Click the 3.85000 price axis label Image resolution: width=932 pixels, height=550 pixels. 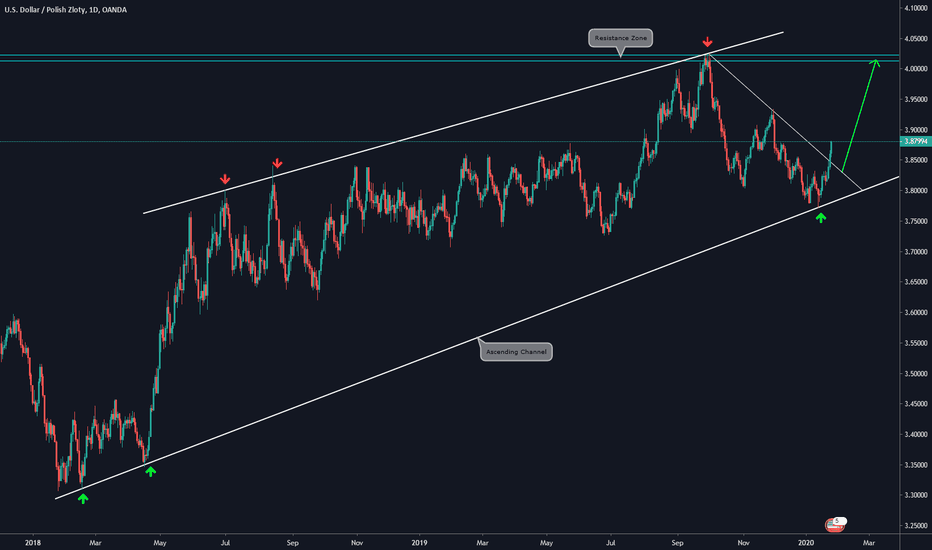[x=916, y=160]
